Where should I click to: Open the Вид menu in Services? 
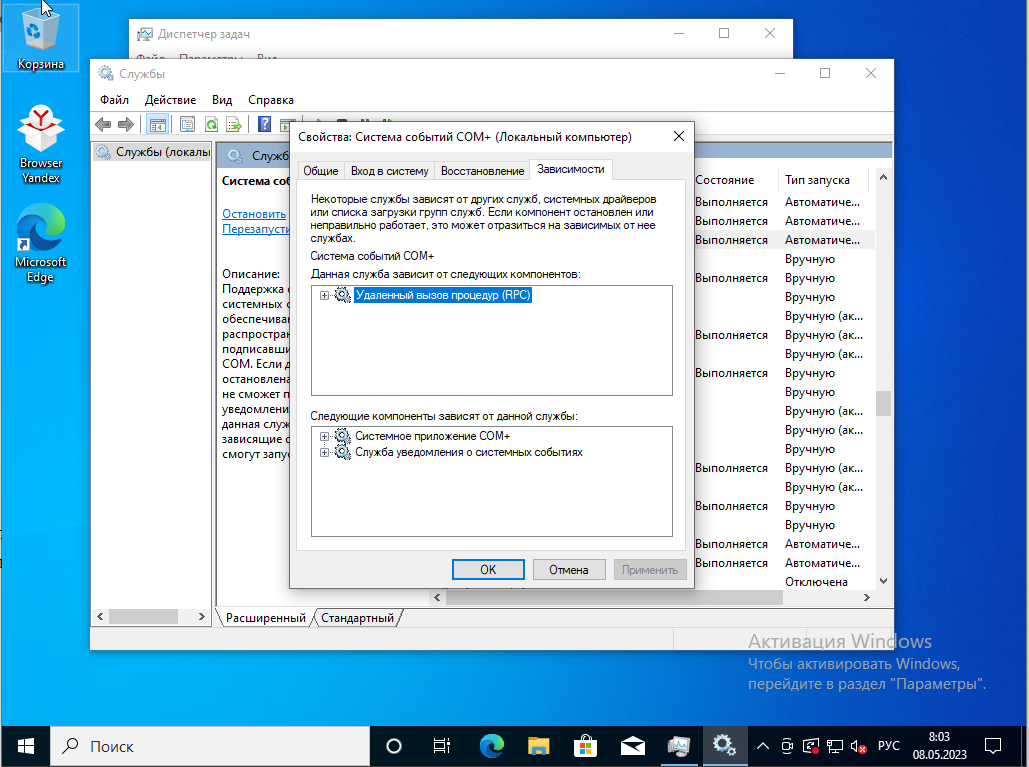coord(222,100)
